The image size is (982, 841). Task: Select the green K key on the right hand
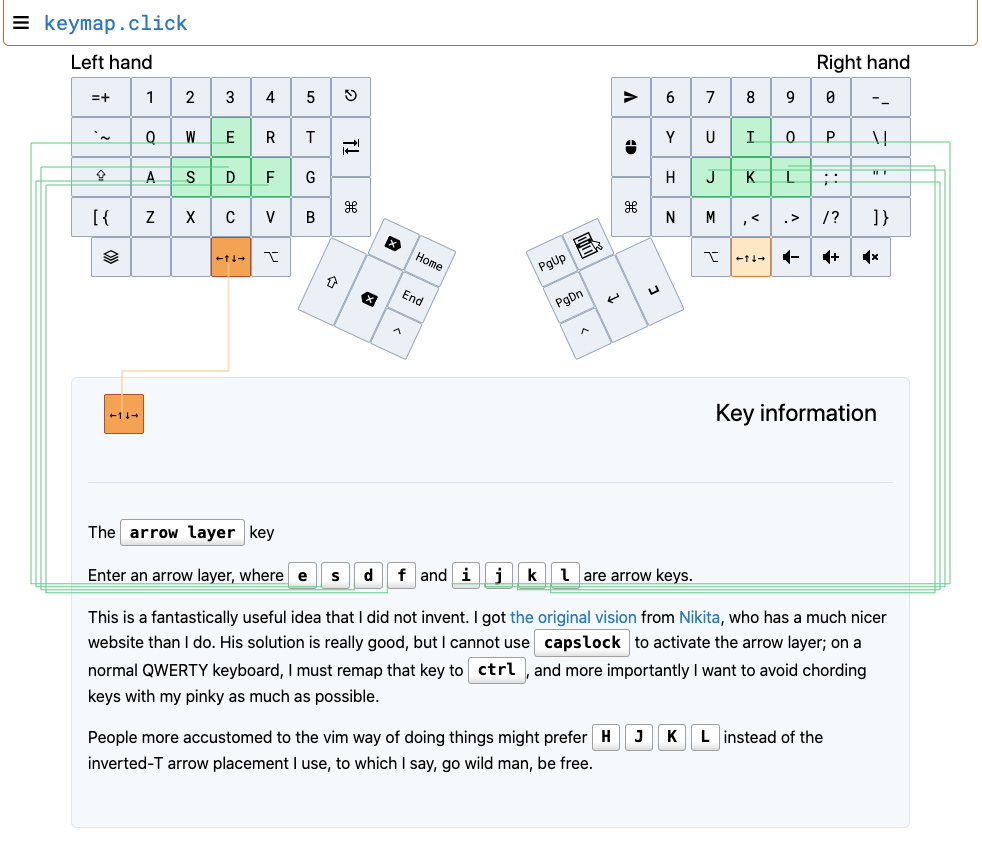click(x=751, y=177)
